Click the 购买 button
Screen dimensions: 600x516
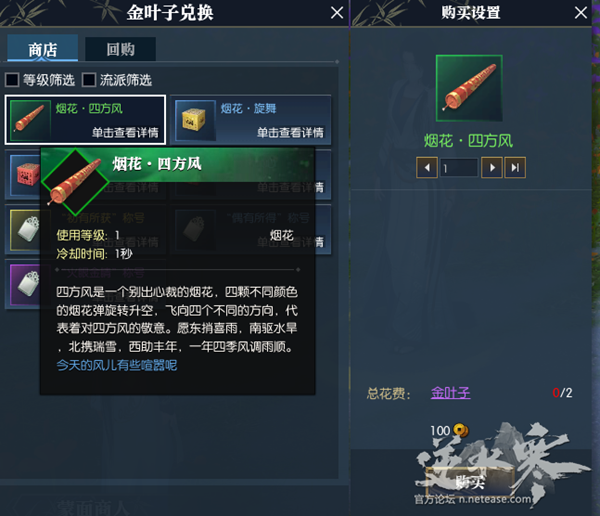[x=470, y=482]
